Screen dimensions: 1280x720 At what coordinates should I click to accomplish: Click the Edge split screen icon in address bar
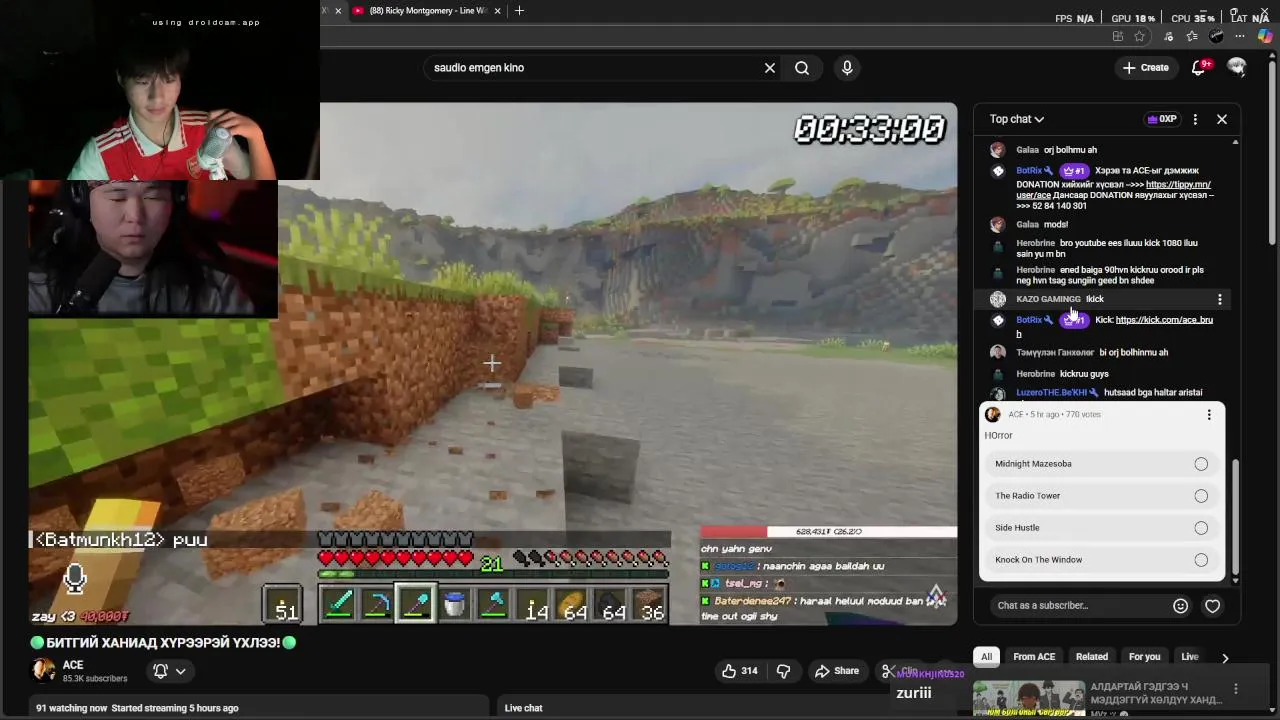[1117, 37]
